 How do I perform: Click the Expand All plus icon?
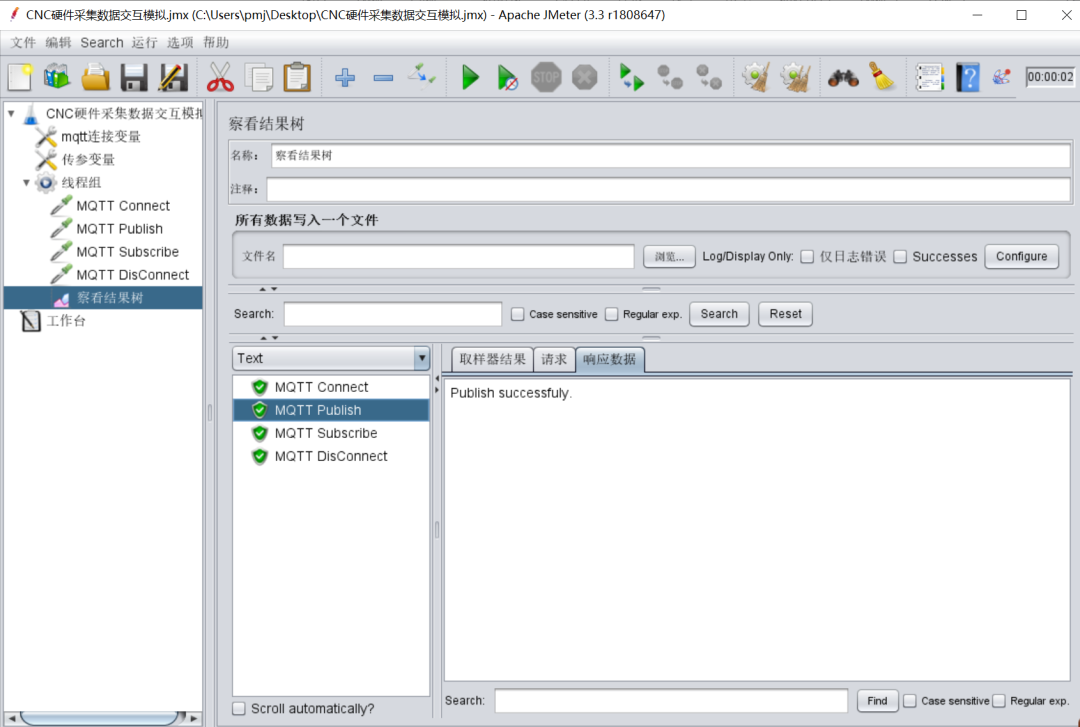point(345,77)
